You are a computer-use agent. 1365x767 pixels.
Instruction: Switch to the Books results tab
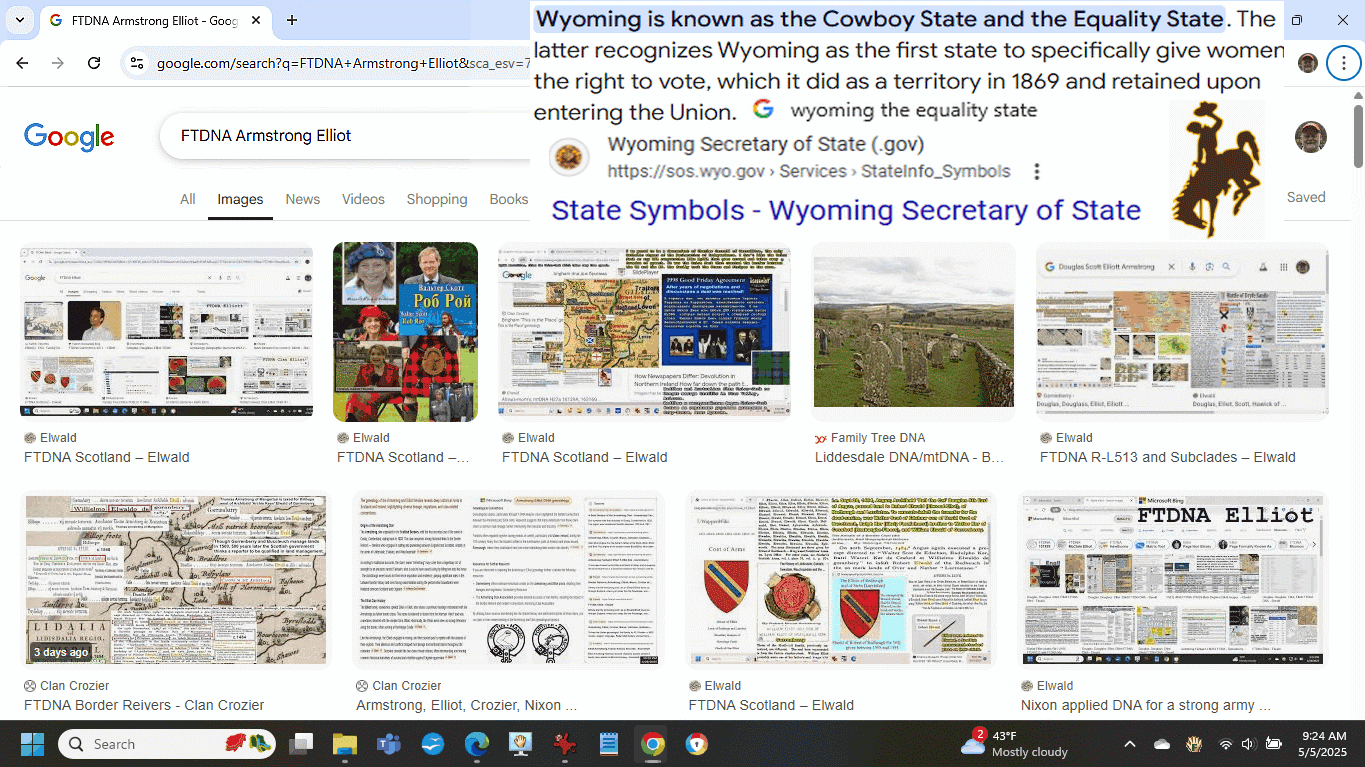(x=509, y=199)
